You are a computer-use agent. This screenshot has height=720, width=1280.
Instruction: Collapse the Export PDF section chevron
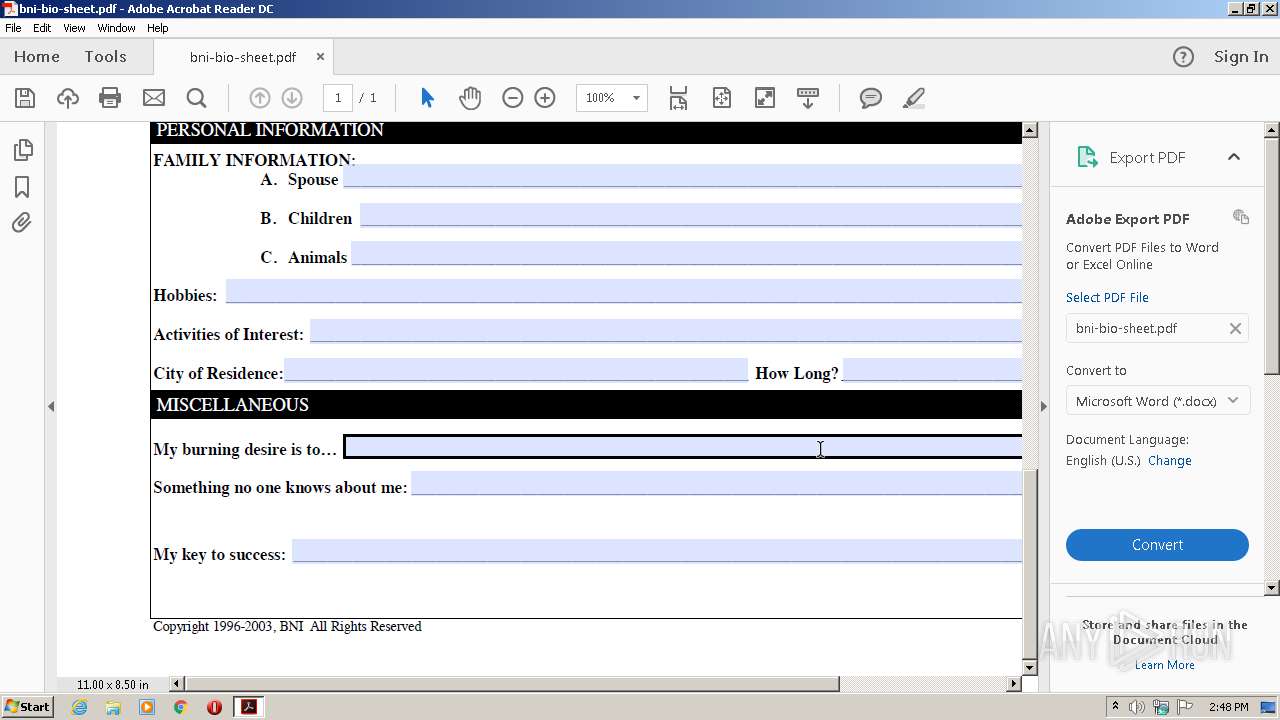point(1234,157)
